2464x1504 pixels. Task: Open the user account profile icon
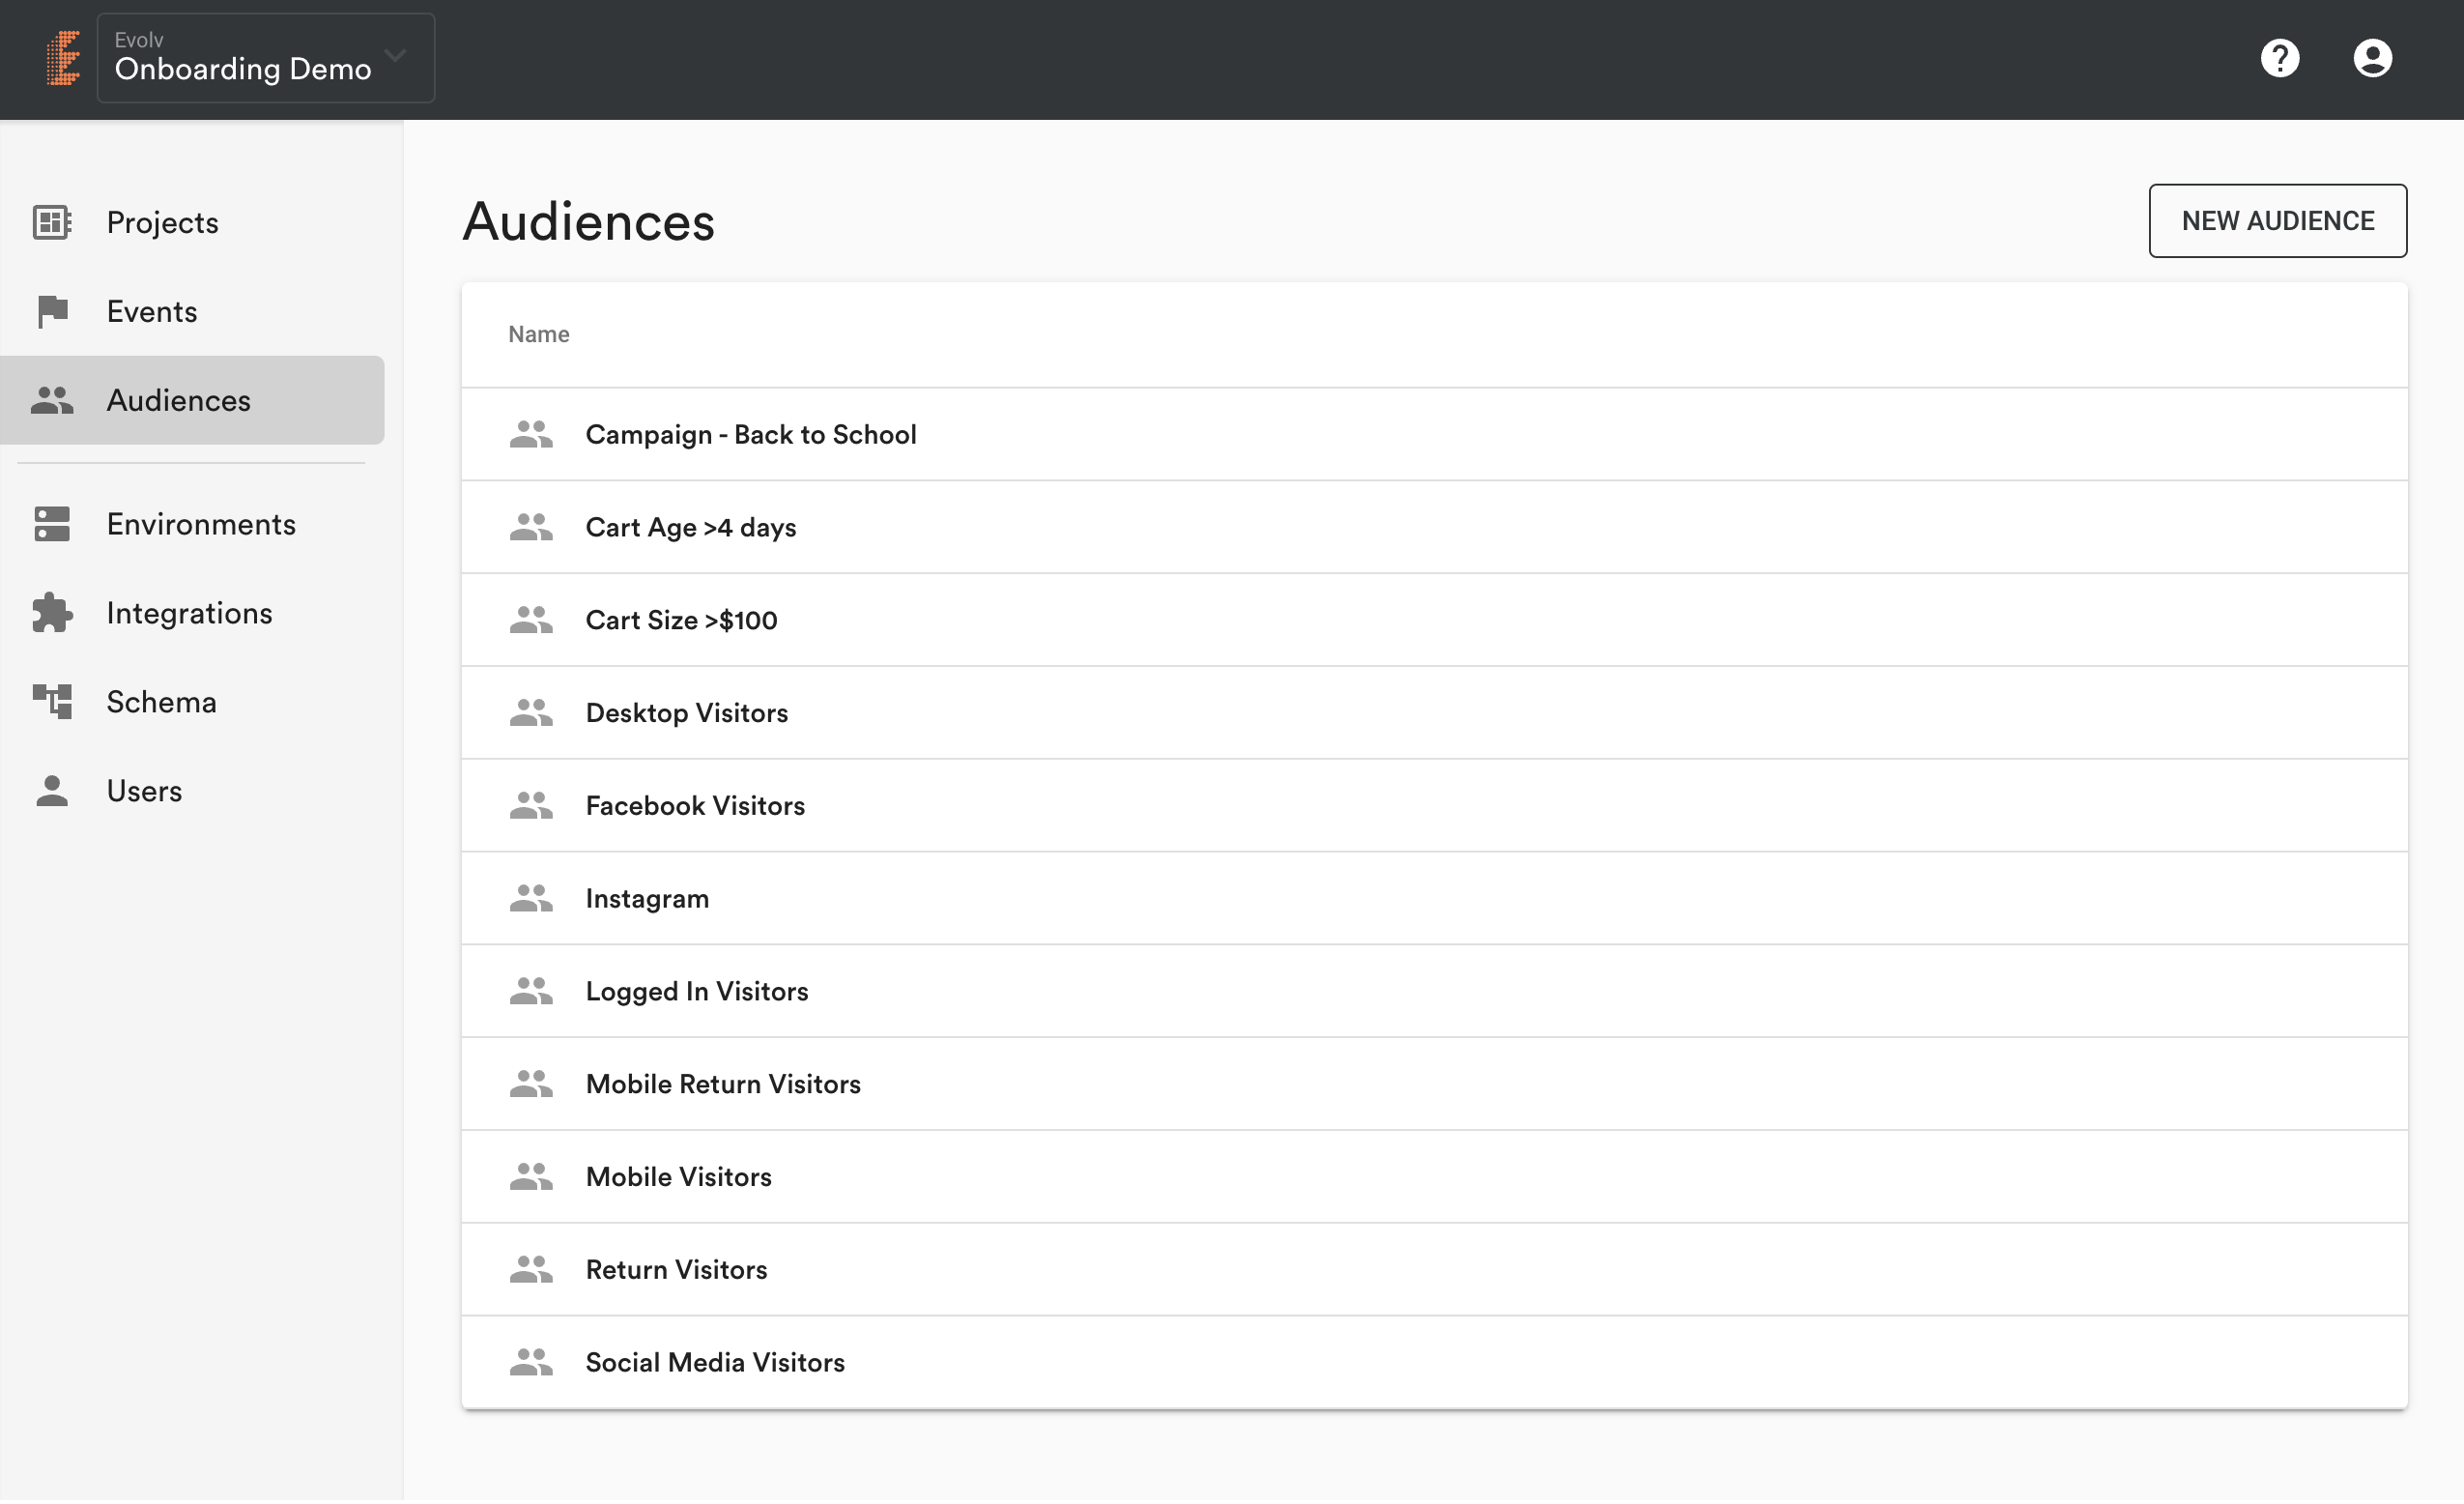tap(2373, 58)
